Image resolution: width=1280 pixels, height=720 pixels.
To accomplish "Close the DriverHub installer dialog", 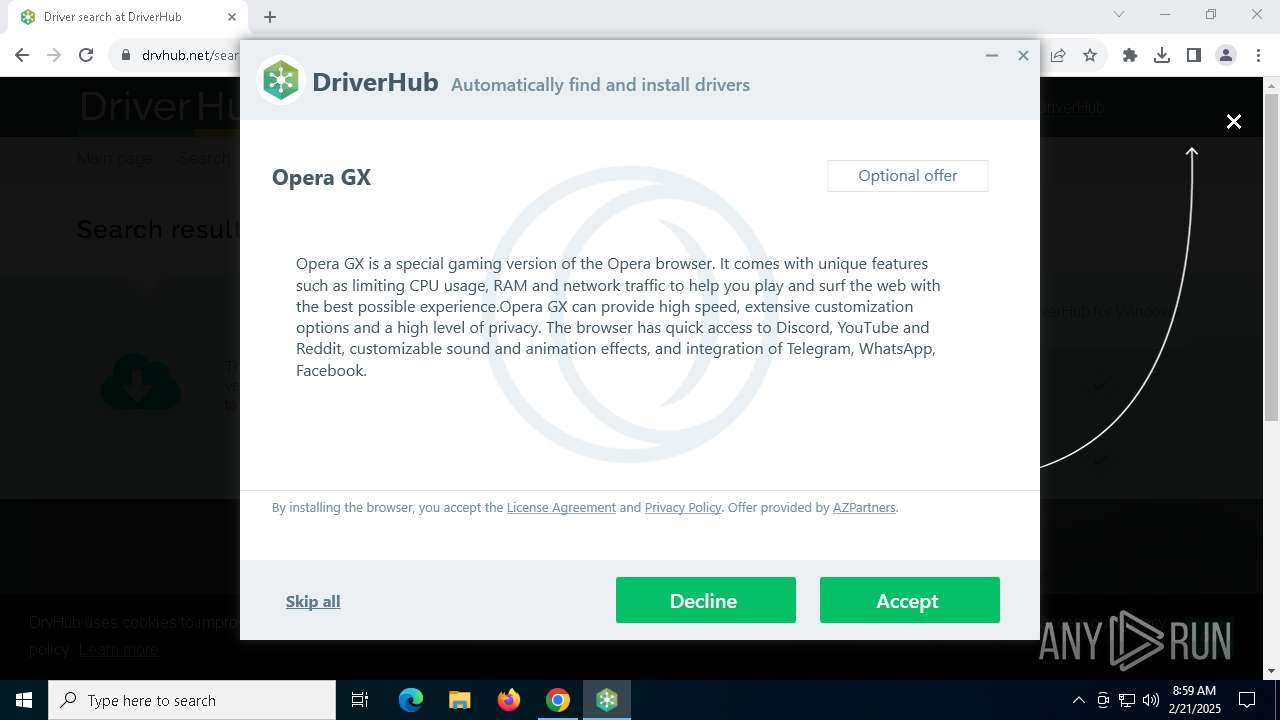I will [1023, 55].
